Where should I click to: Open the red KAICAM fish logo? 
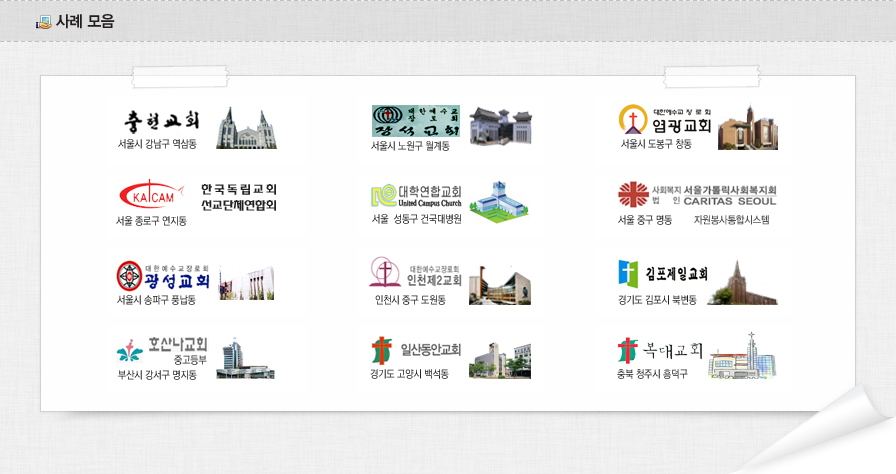151,195
